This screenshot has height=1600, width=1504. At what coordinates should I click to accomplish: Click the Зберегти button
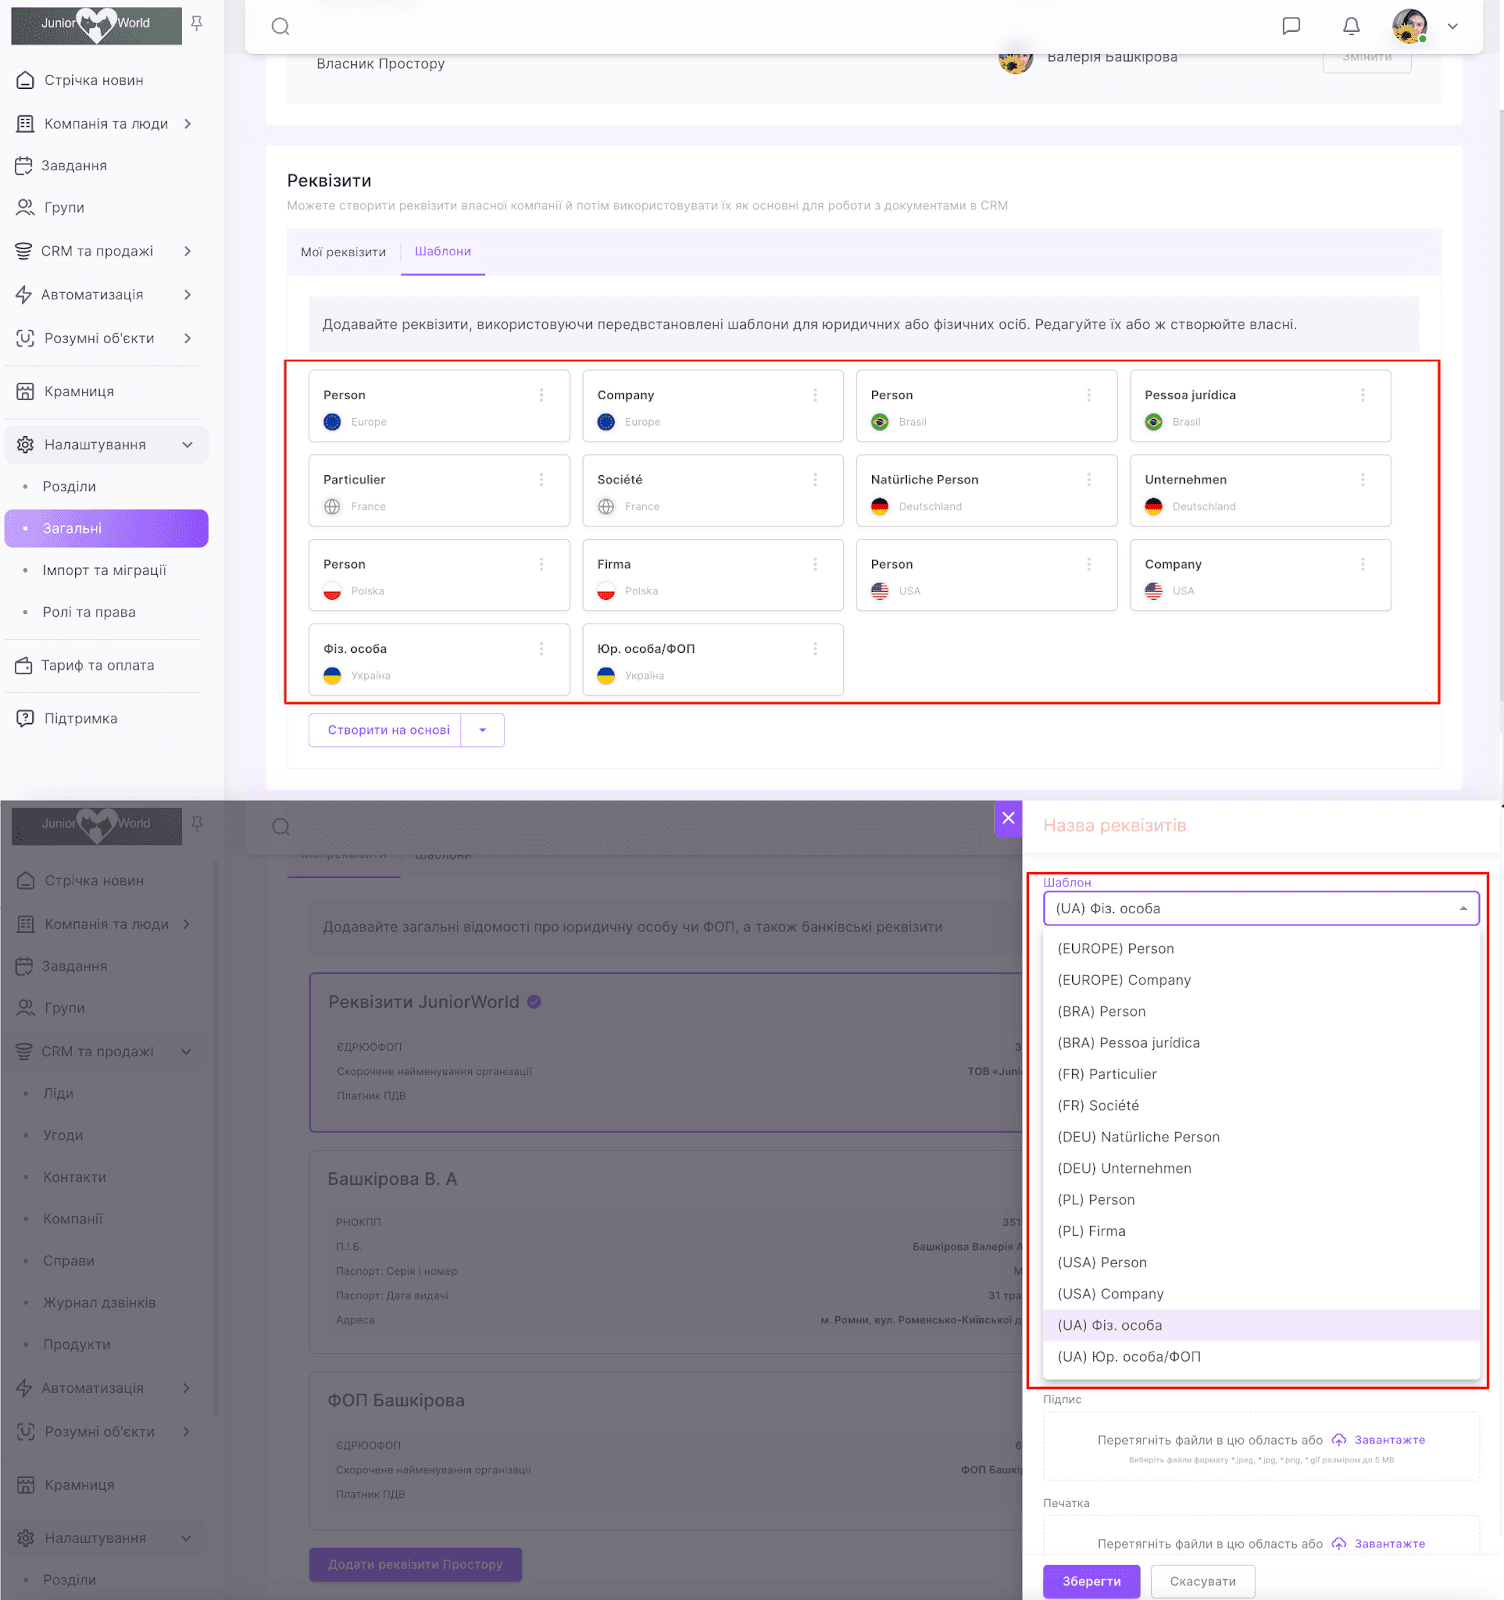click(1091, 1581)
